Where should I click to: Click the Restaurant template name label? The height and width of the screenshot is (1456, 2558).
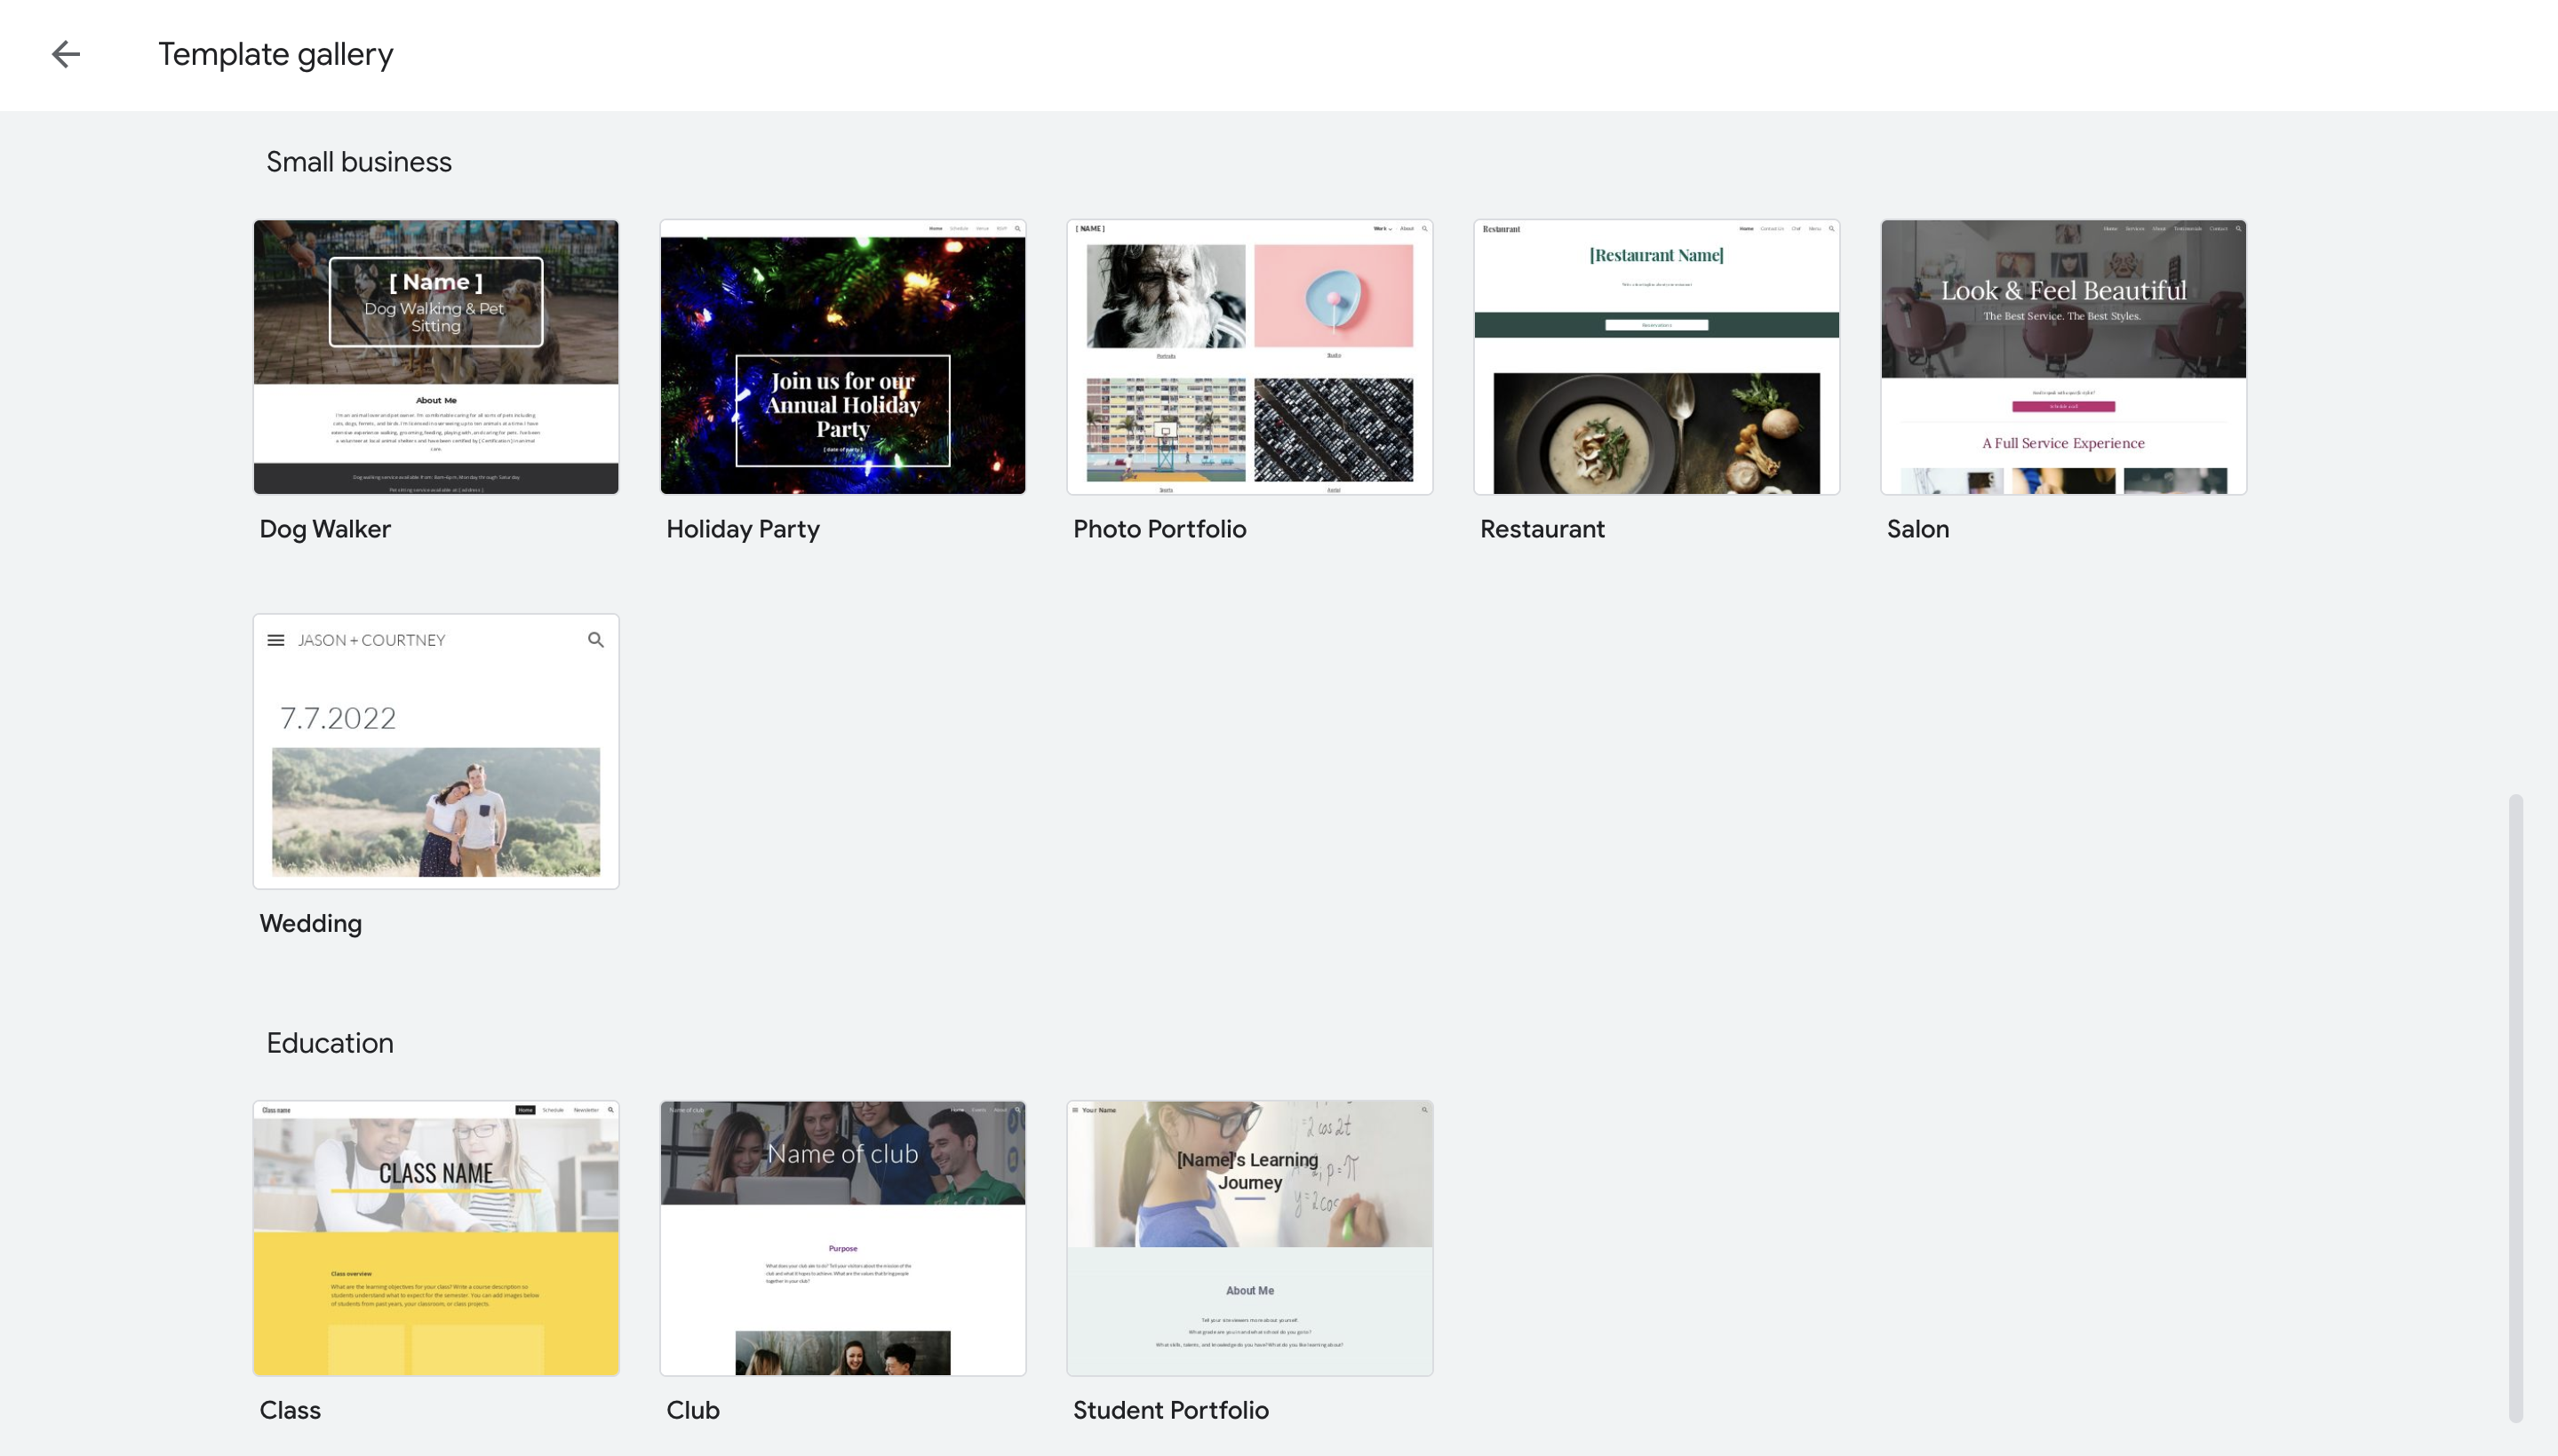[1541, 529]
